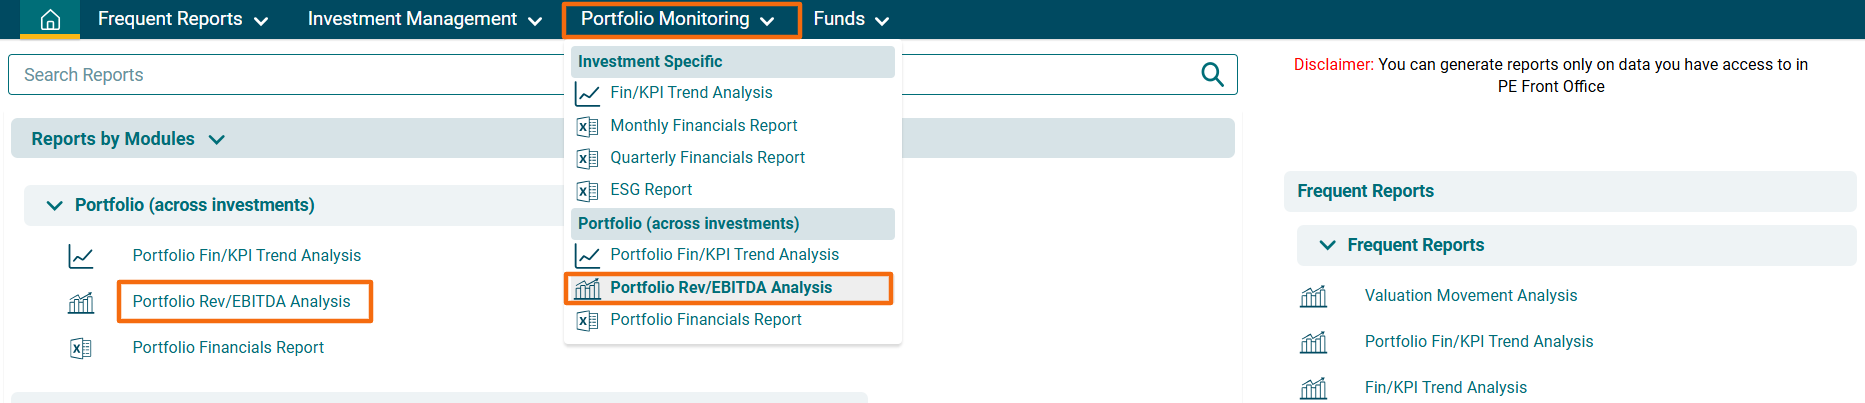Collapse the Portfolio (across investments) group
This screenshot has height=403, width=1865.
(55, 205)
